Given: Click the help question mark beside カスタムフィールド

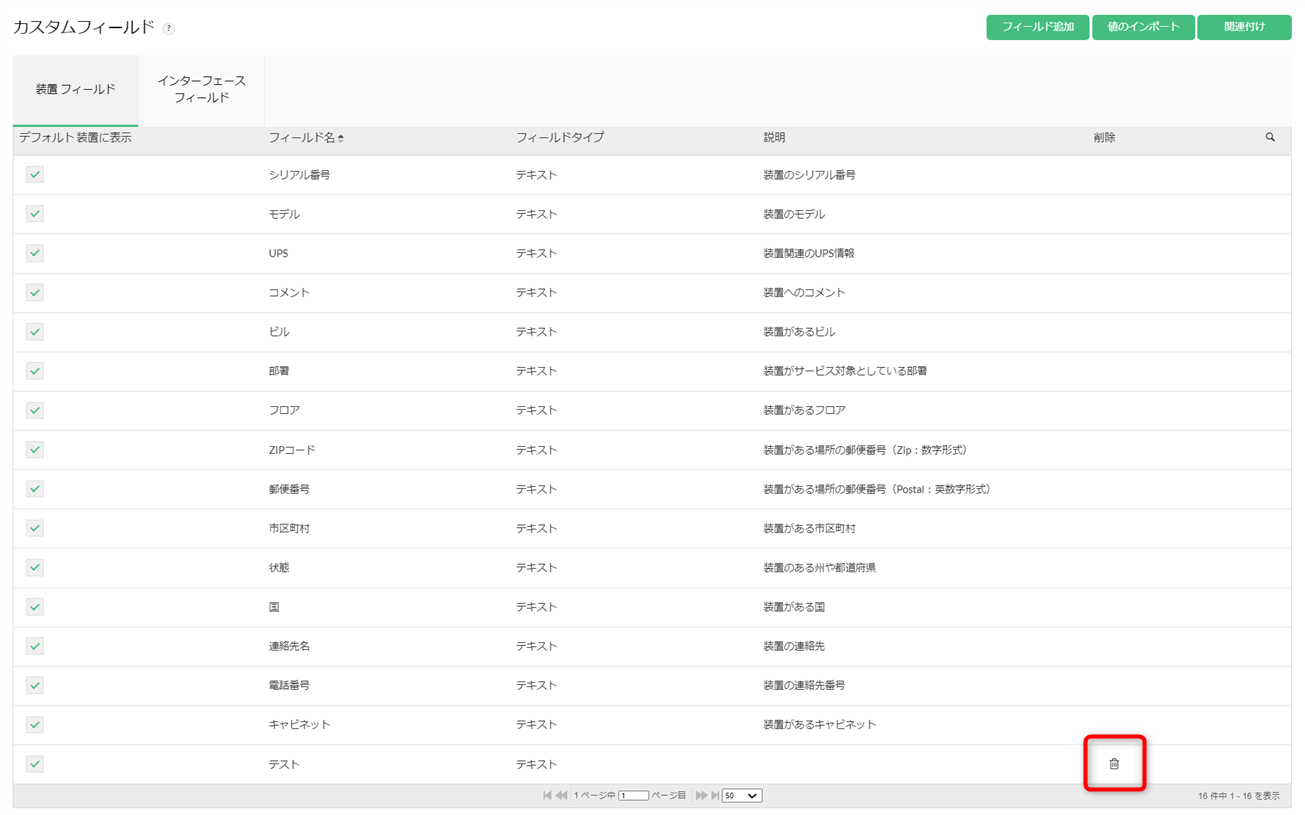Looking at the screenshot, I should (x=169, y=29).
